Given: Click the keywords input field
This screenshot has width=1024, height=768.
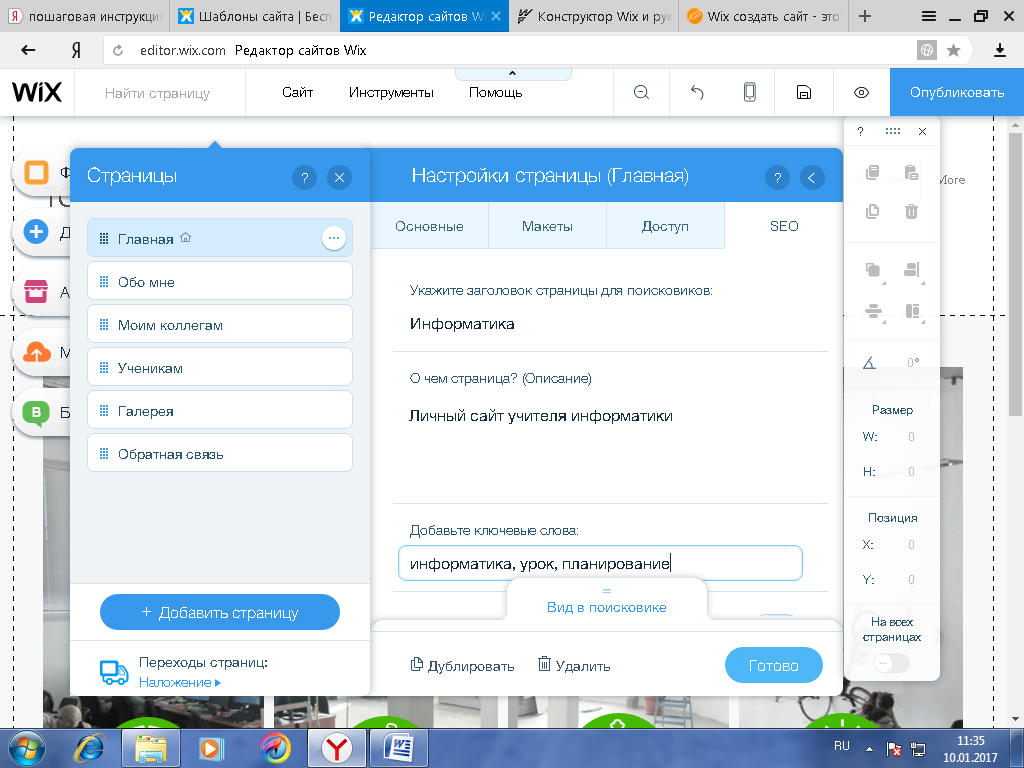Looking at the screenshot, I should click(600, 563).
